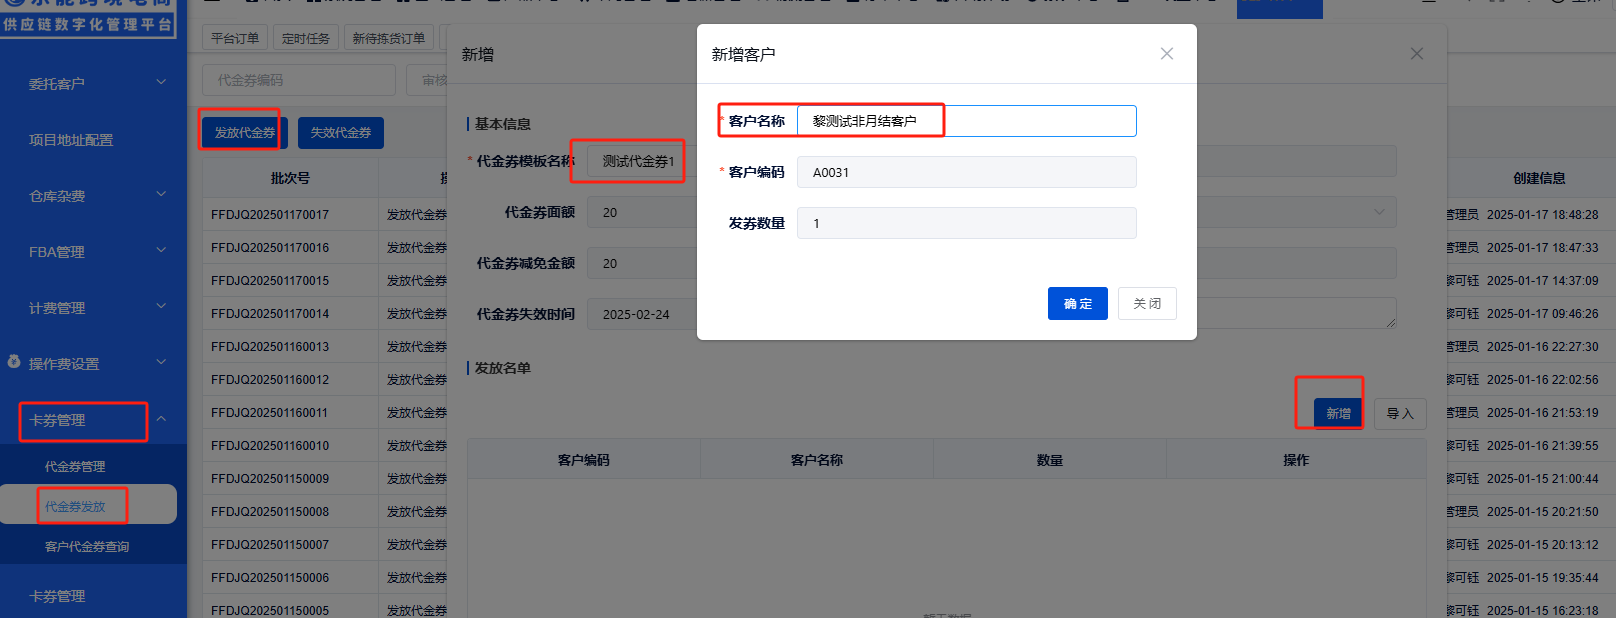Click the 代金券编码 search box
Image resolution: width=1616 pixels, height=618 pixels.
[299, 80]
